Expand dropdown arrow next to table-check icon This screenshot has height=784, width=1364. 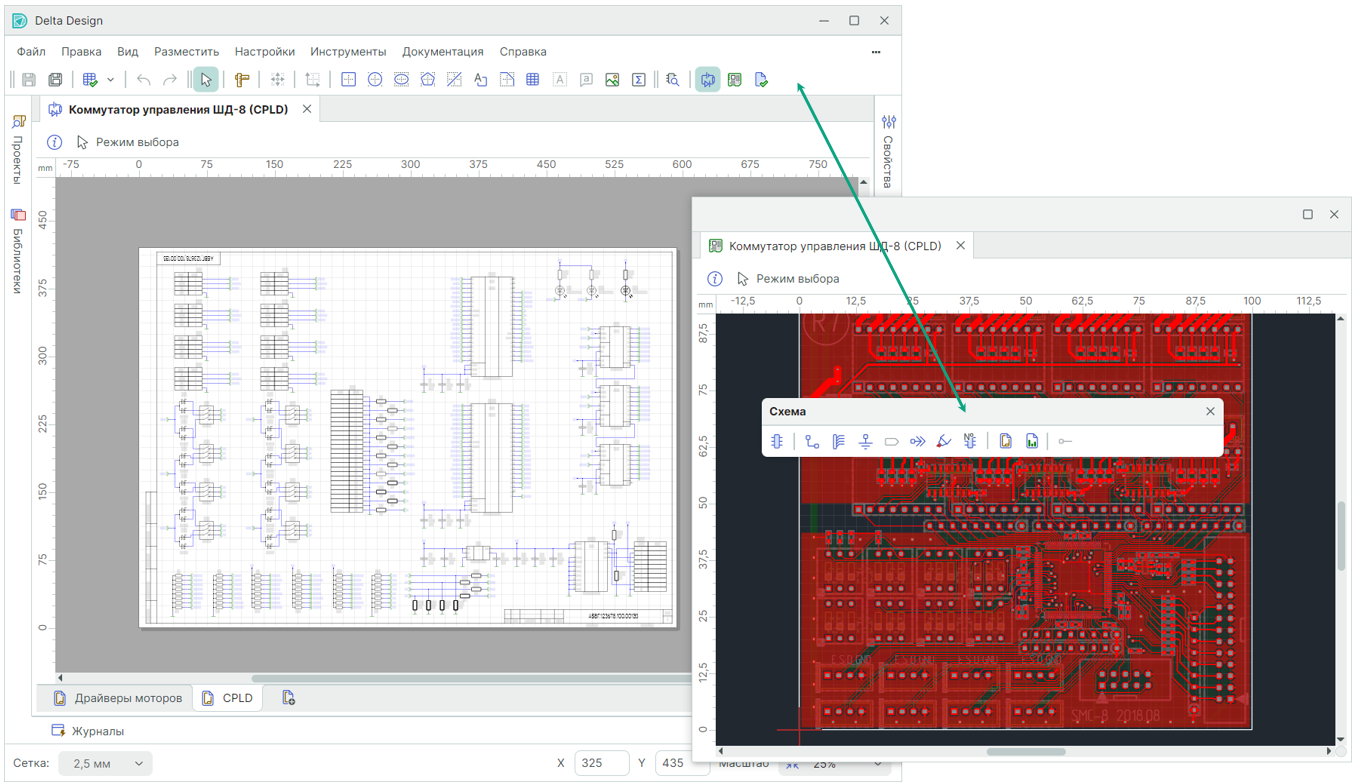pyautogui.click(x=111, y=80)
